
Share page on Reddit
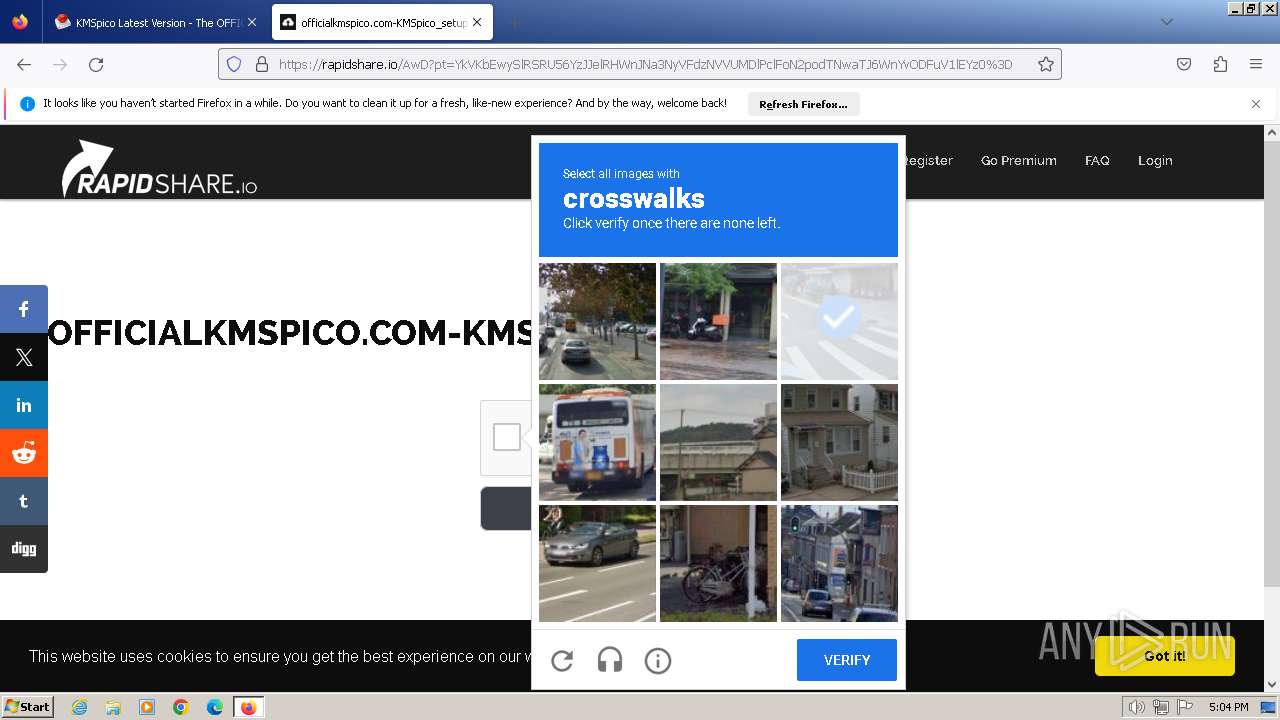(x=24, y=453)
